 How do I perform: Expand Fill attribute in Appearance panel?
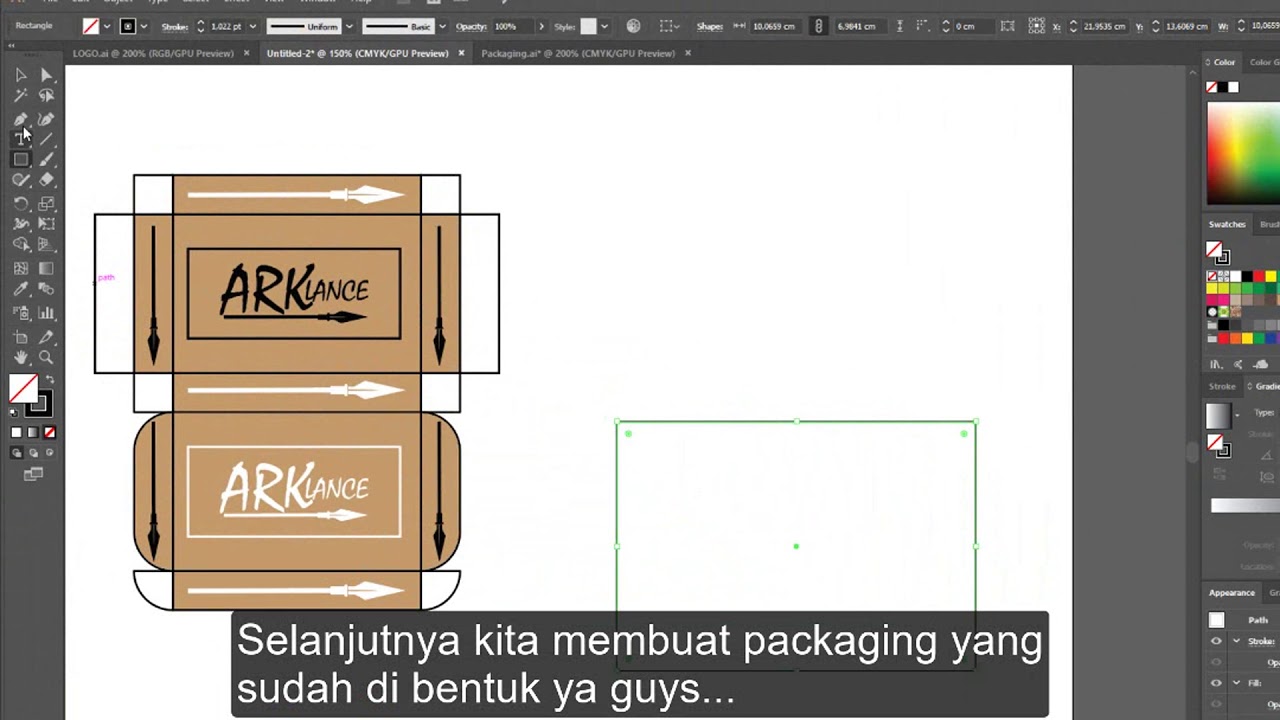click(x=1236, y=683)
